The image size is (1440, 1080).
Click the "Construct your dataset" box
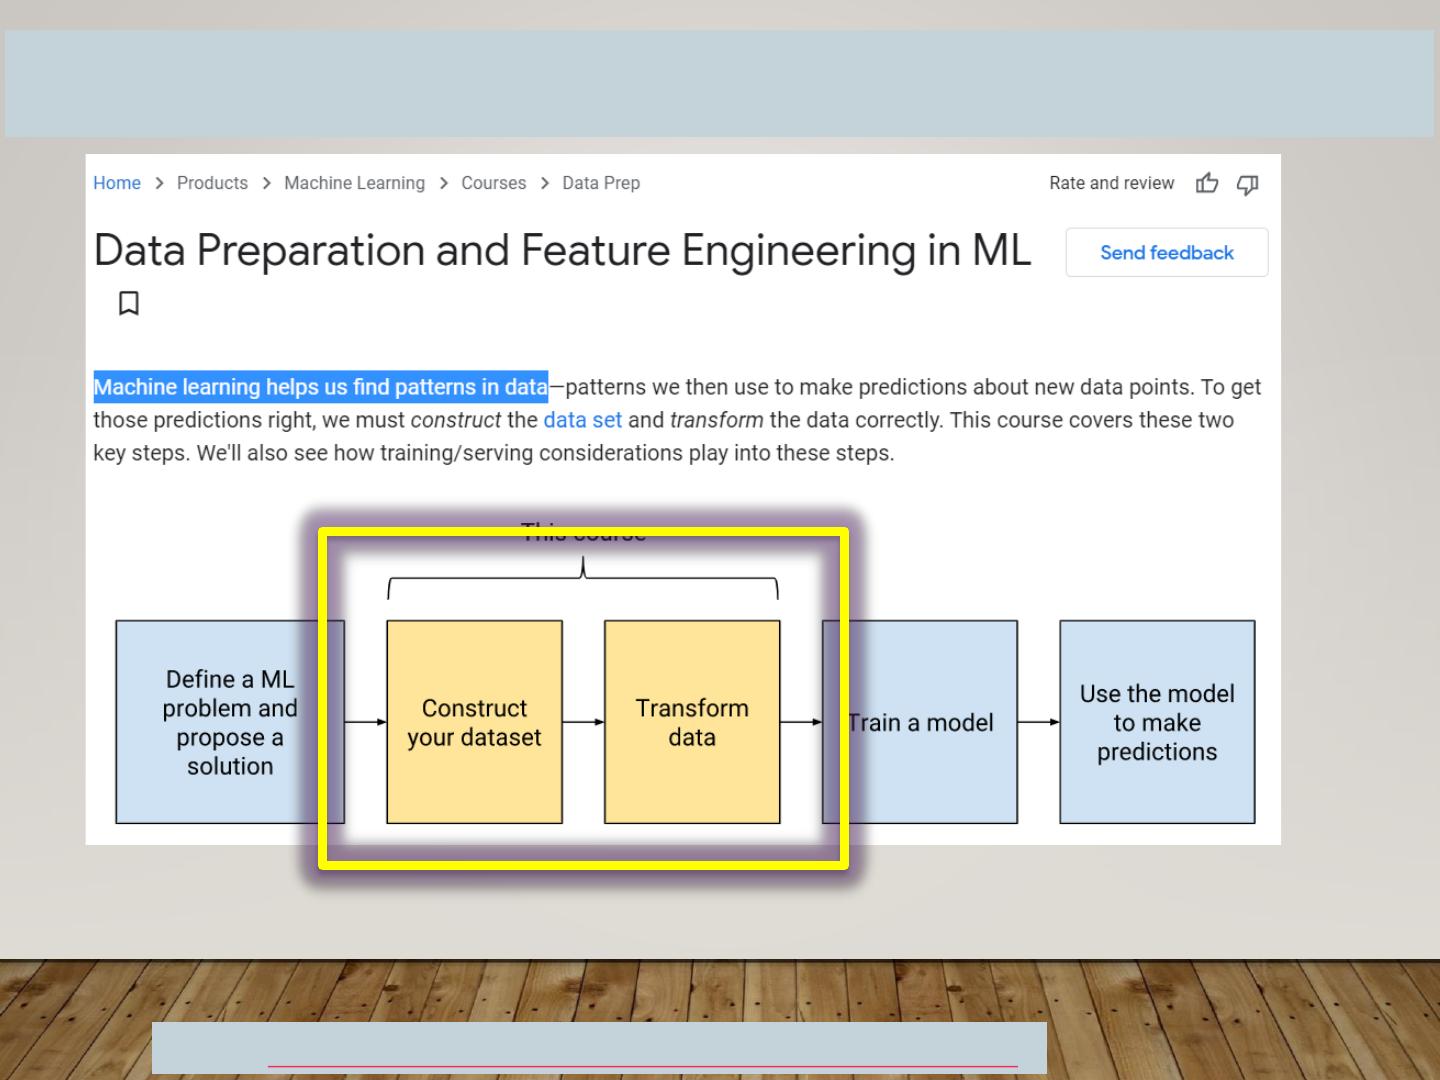pyautogui.click(x=474, y=722)
